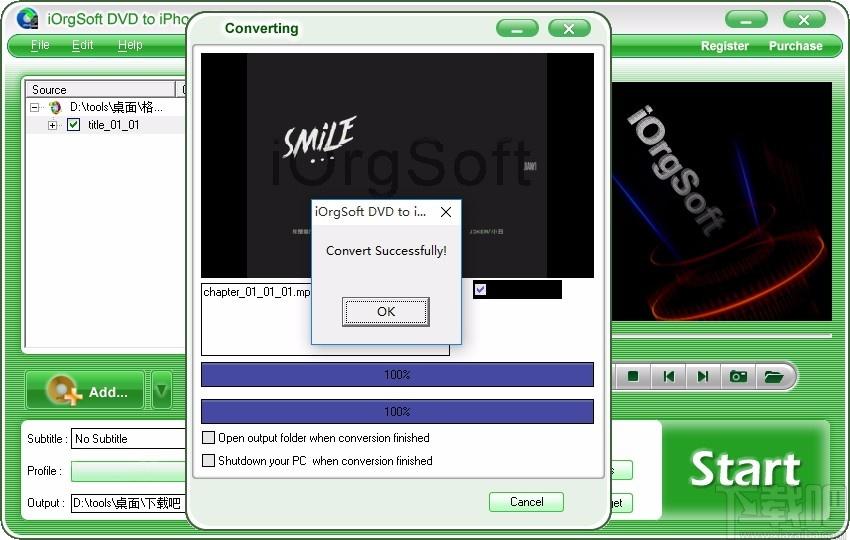This screenshot has width=850, height=540.
Task: Select the D:\tools source path row
Action: click(x=116, y=107)
